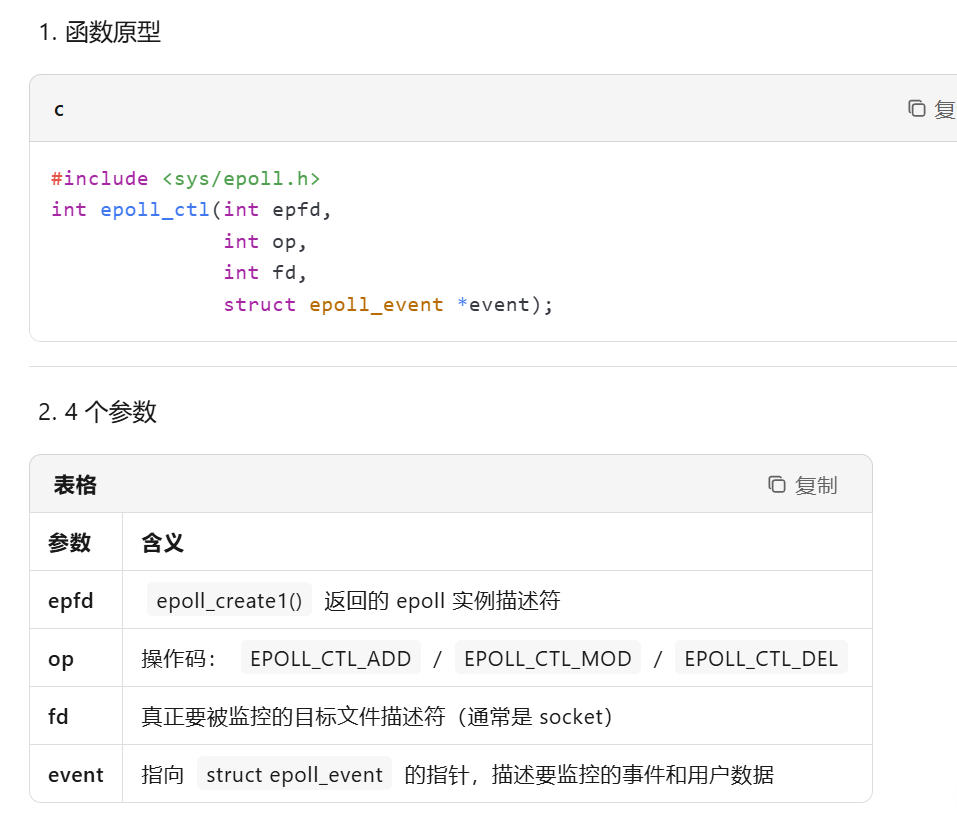Screen dimensions: 957x821
Task: Click the 复制 button of the table
Action: click(803, 485)
